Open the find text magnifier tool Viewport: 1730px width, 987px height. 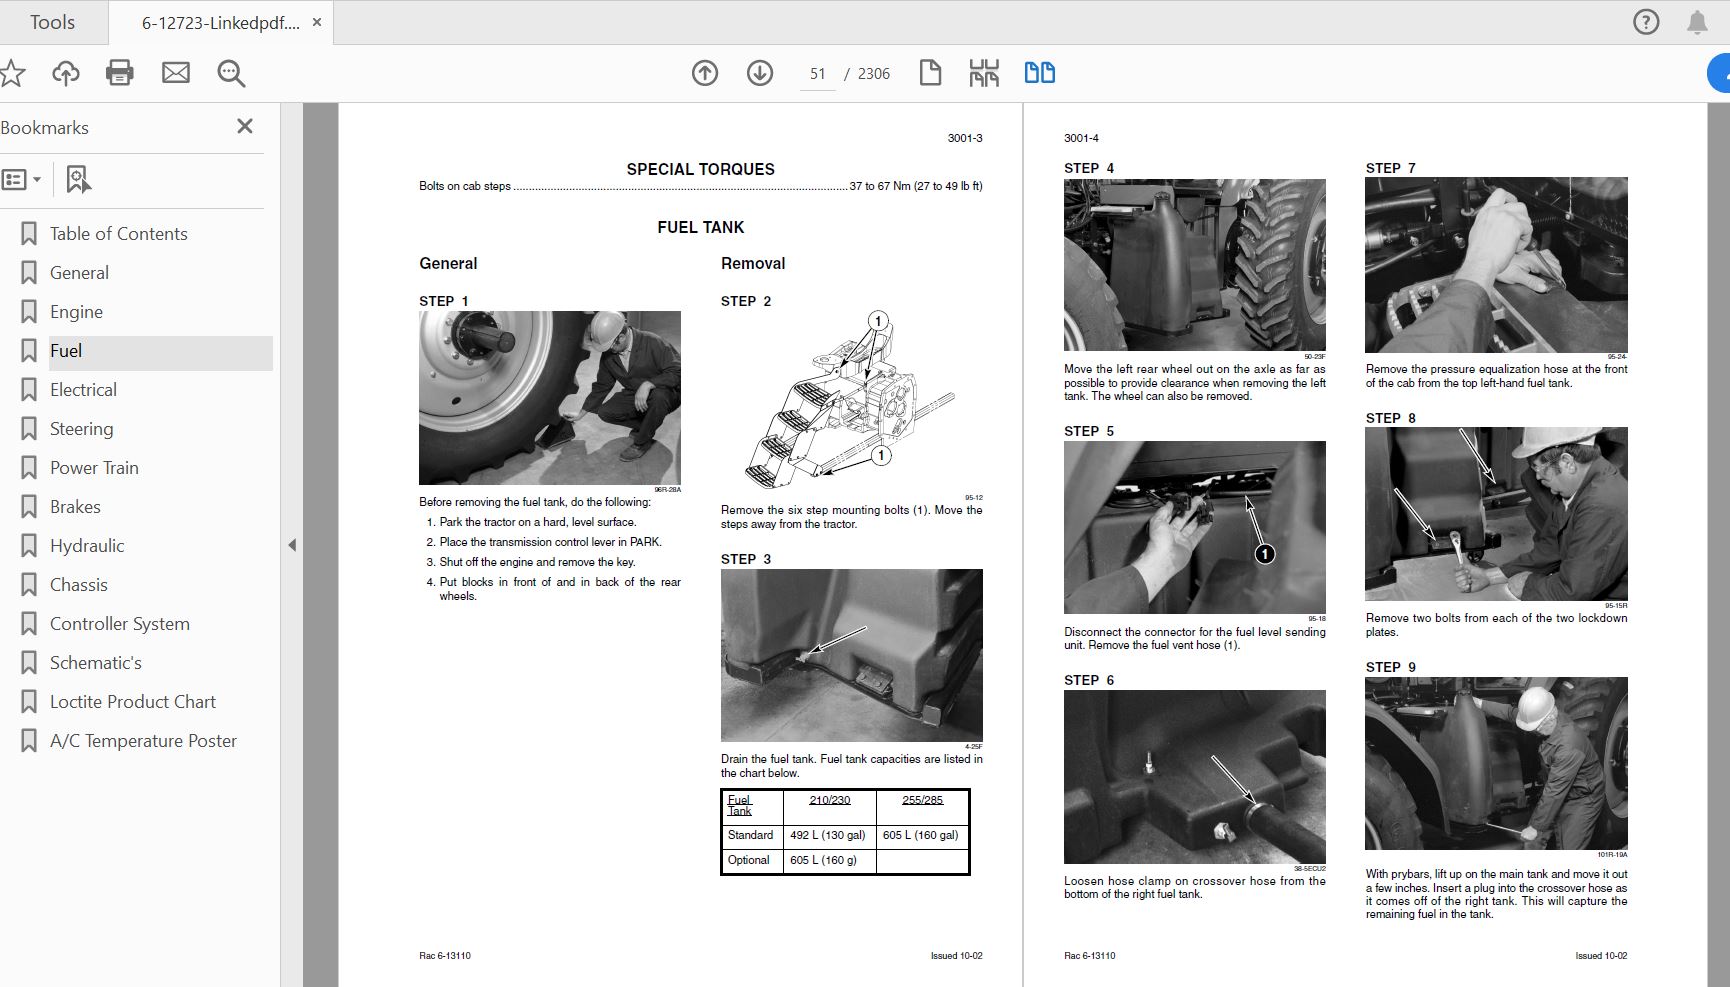231,73
